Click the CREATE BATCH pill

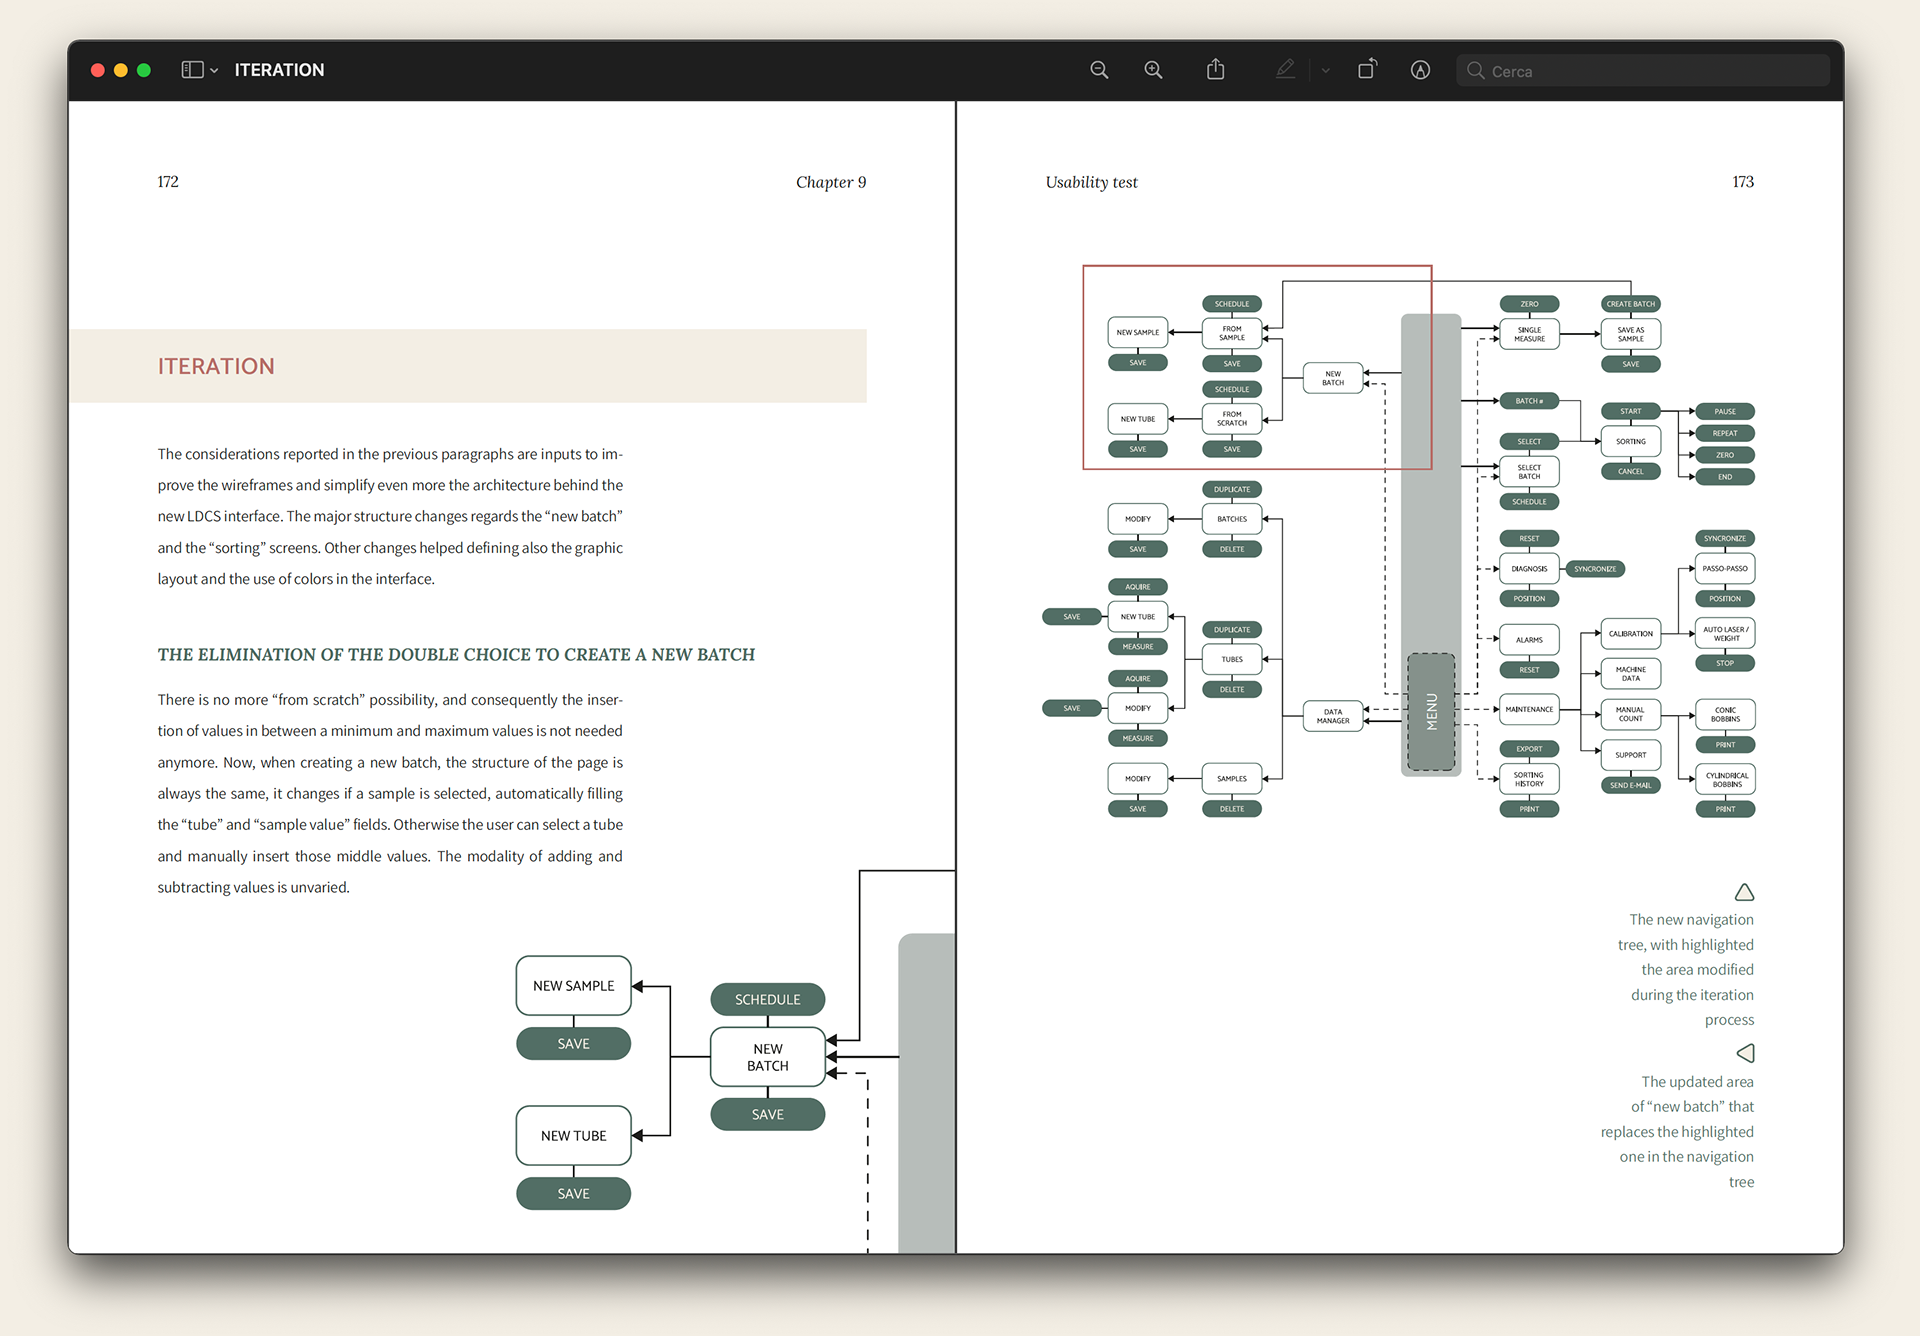tap(1631, 304)
